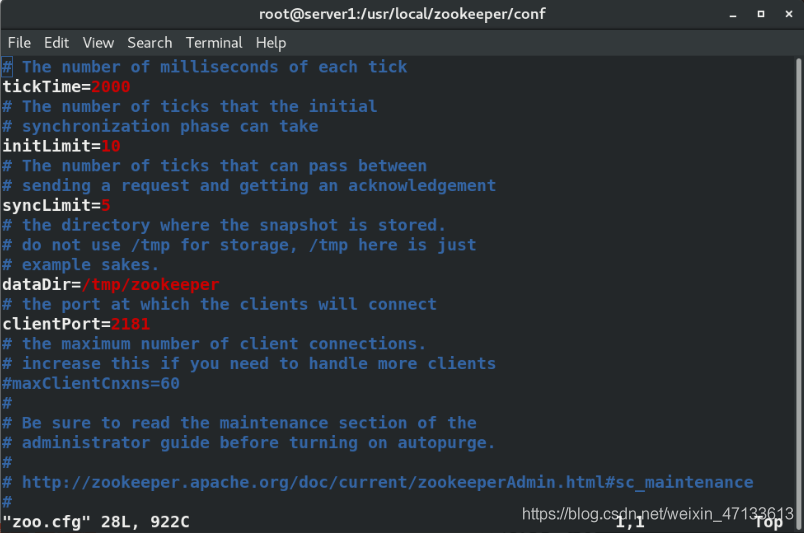Open the Terminal menu

pyautogui.click(x=214, y=43)
